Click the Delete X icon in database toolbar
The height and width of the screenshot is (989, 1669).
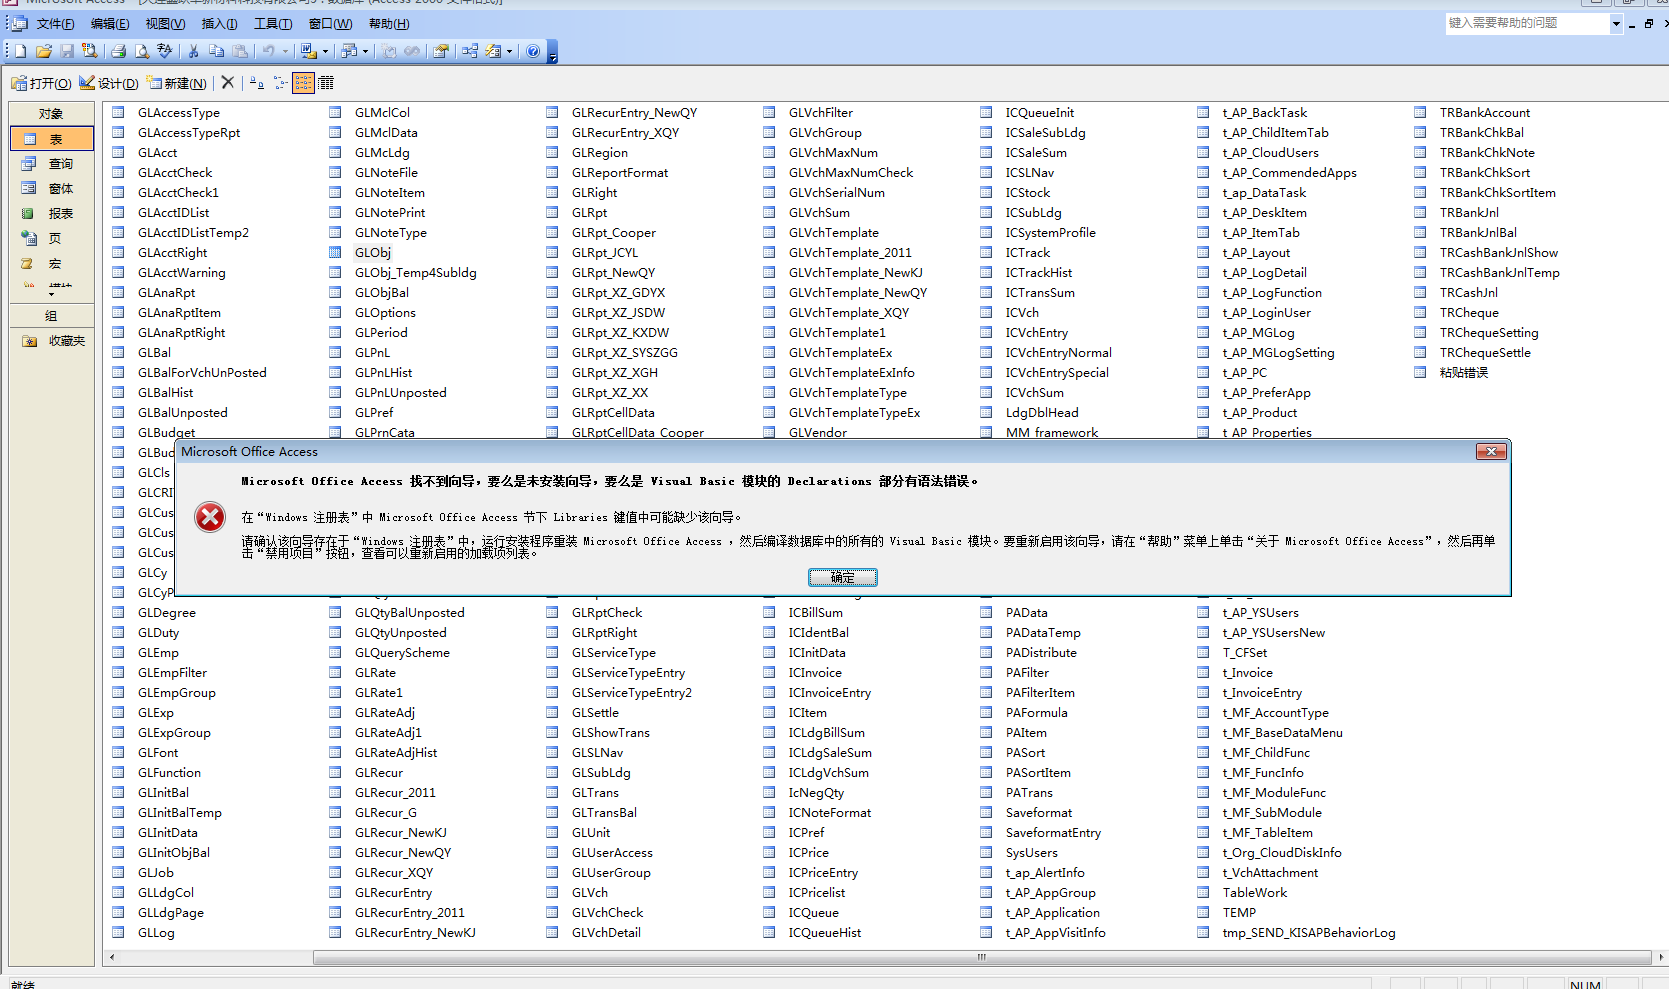(x=228, y=83)
